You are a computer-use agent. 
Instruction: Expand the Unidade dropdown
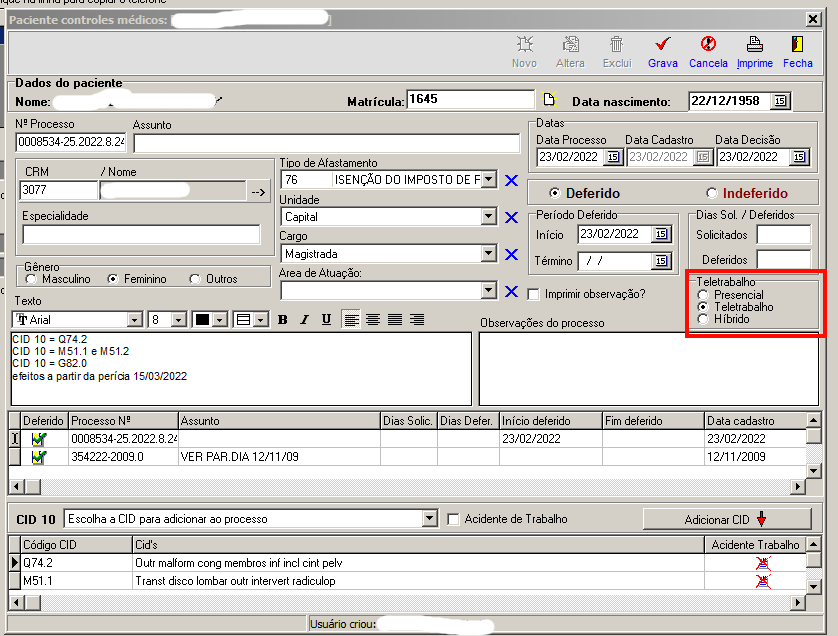(488, 217)
